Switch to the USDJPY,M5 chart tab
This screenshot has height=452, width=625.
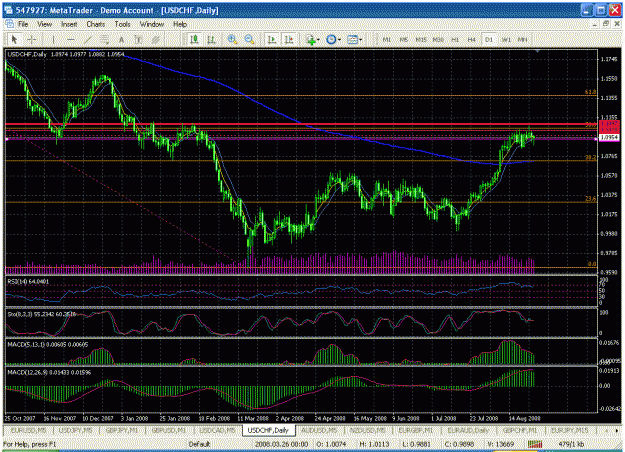click(x=75, y=430)
